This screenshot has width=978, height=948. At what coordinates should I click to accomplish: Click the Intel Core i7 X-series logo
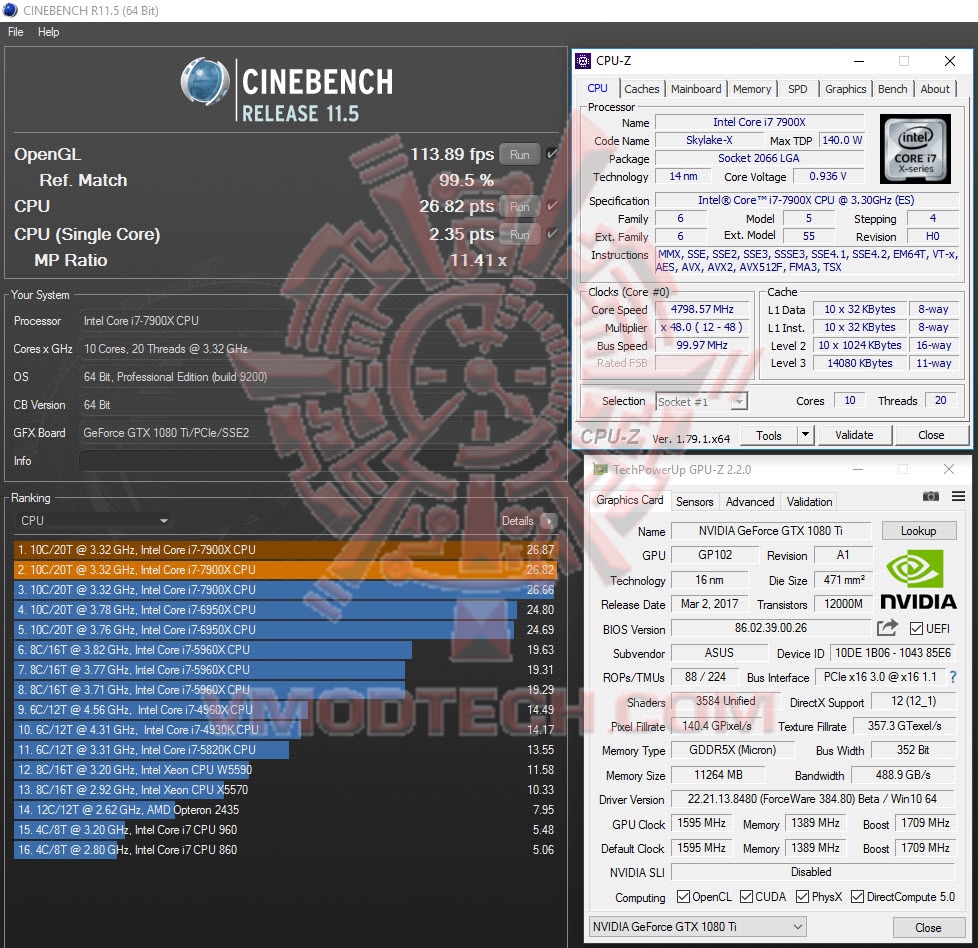pyautogui.click(x=915, y=148)
